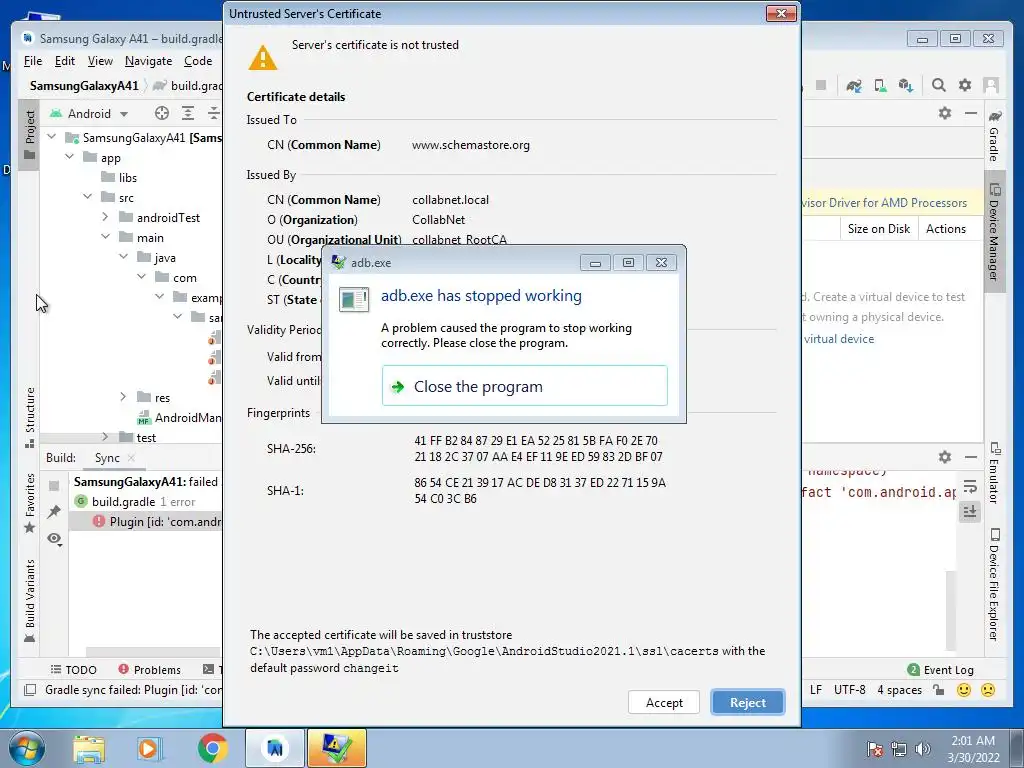Open the Gradle tool window tab
1024x768 pixels.
[994, 136]
